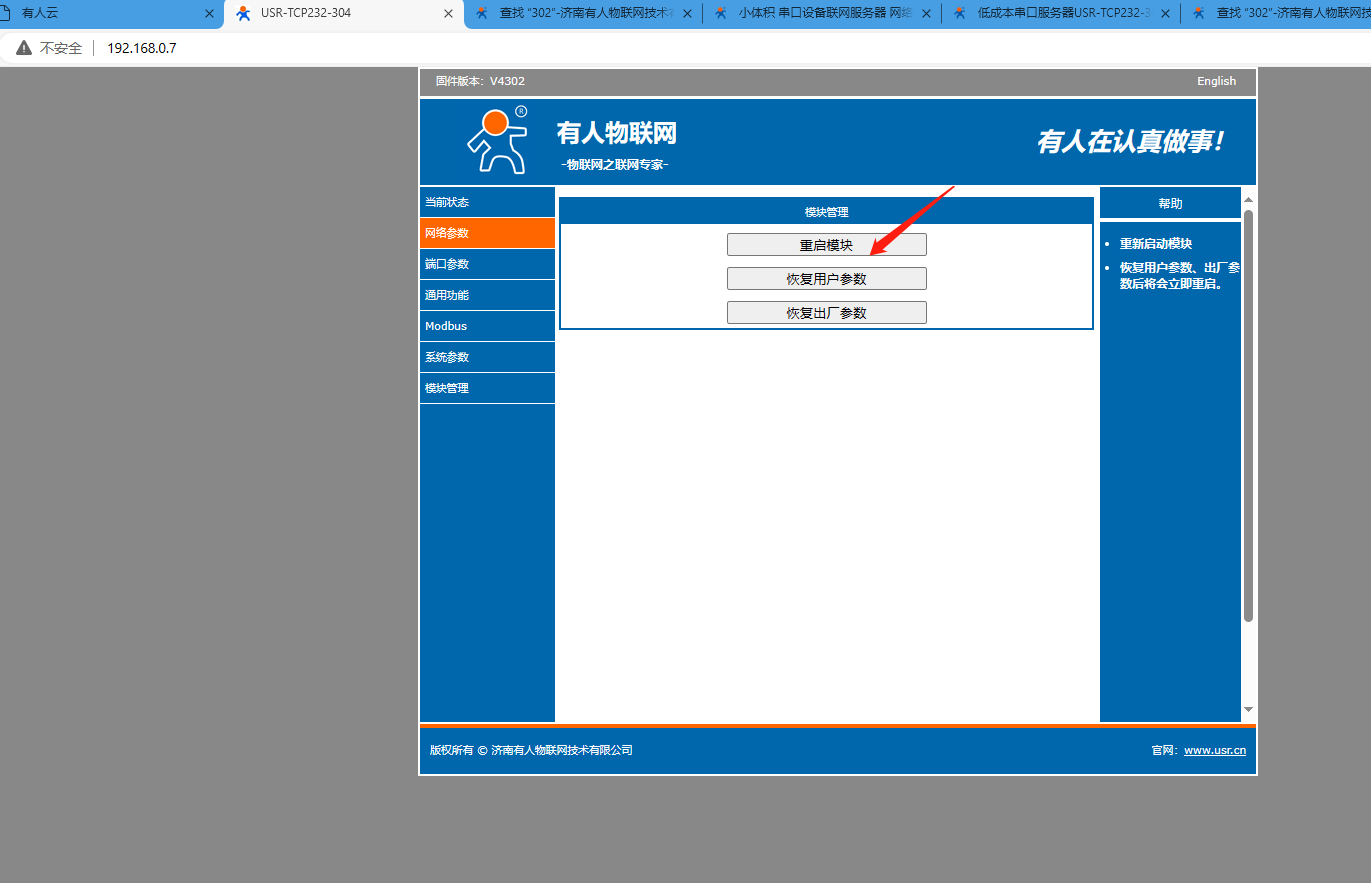Click the help panel scrollbar thumb
Image resolution: width=1371 pixels, height=883 pixels.
pyautogui.click(x=1248, y=416)
